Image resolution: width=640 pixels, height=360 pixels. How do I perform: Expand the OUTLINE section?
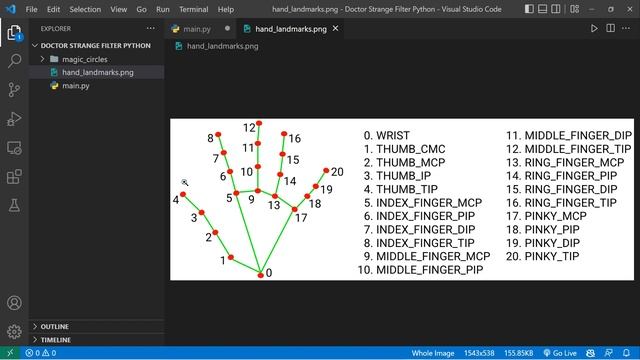pos(96,327)
